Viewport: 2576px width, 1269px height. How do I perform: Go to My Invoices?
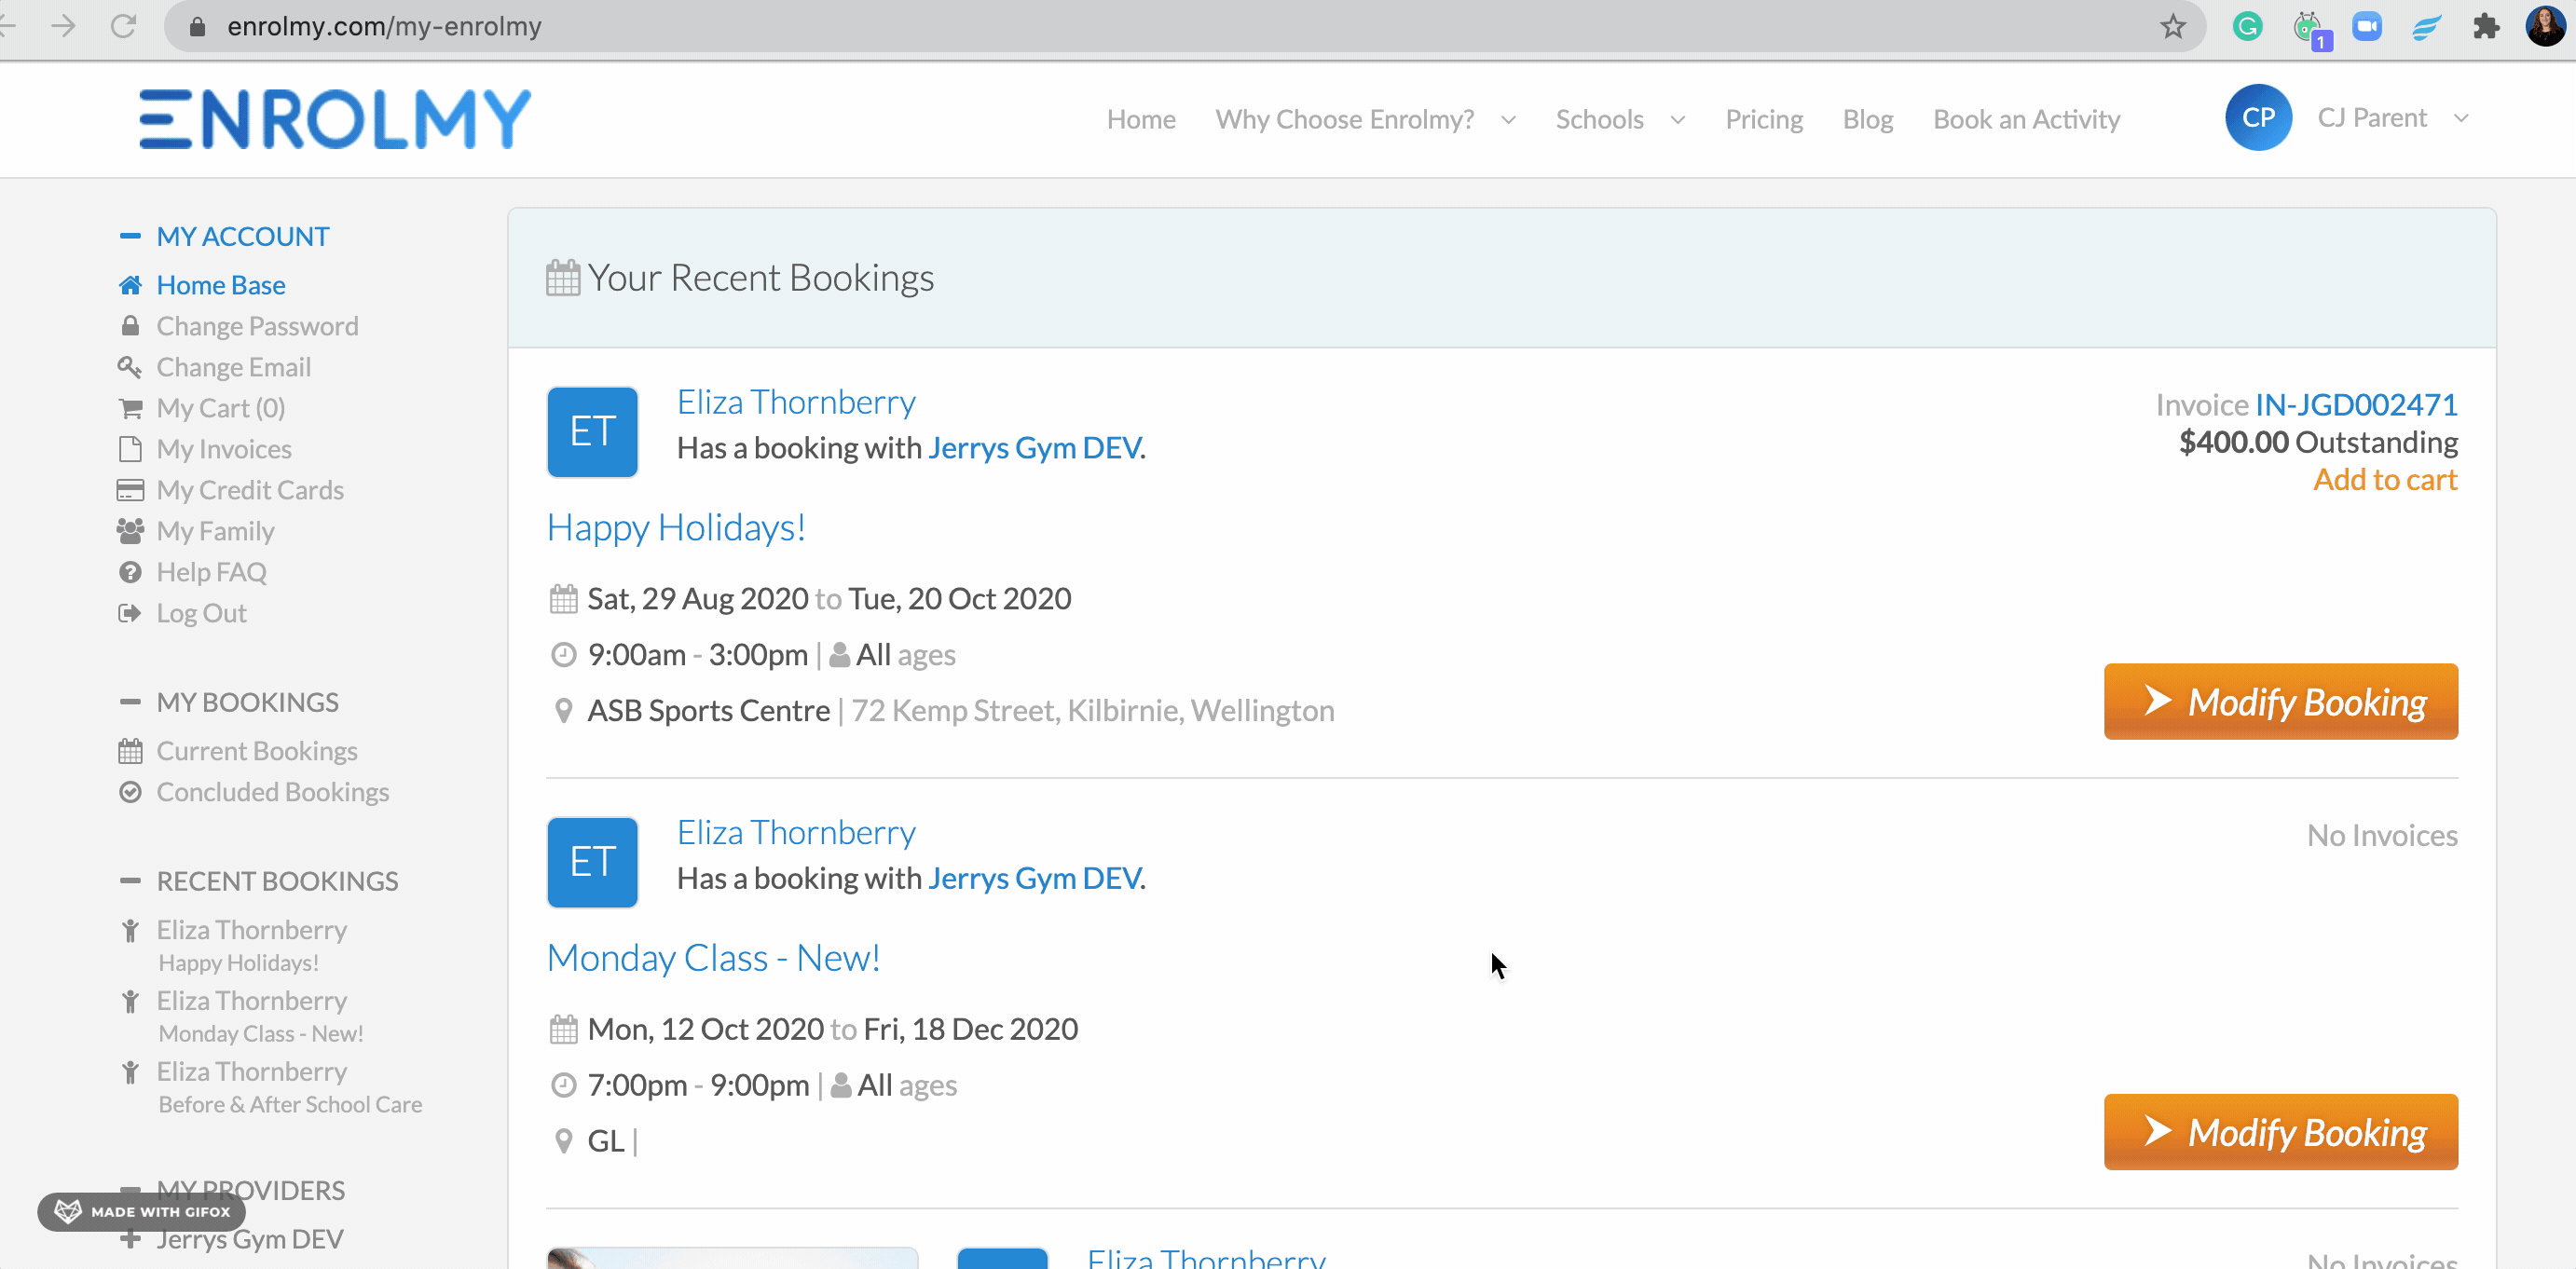(224, 449)
